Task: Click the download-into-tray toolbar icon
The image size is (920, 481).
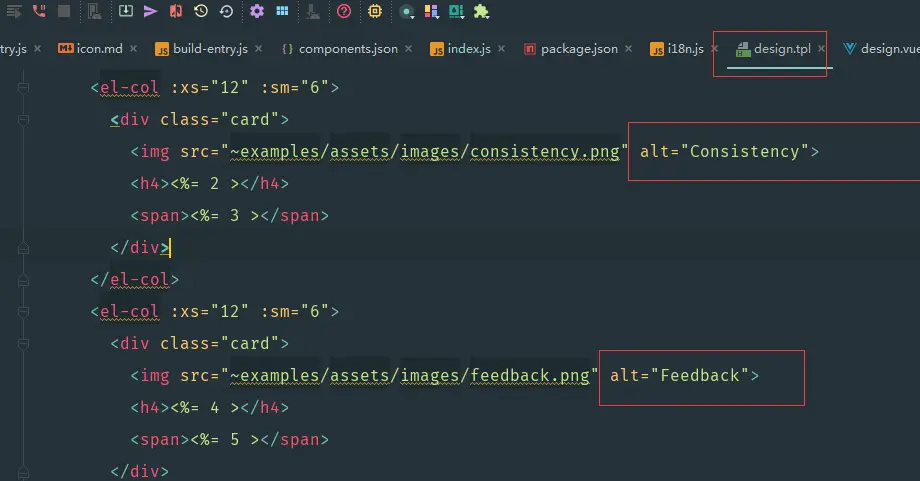Action: coord(126,11)
